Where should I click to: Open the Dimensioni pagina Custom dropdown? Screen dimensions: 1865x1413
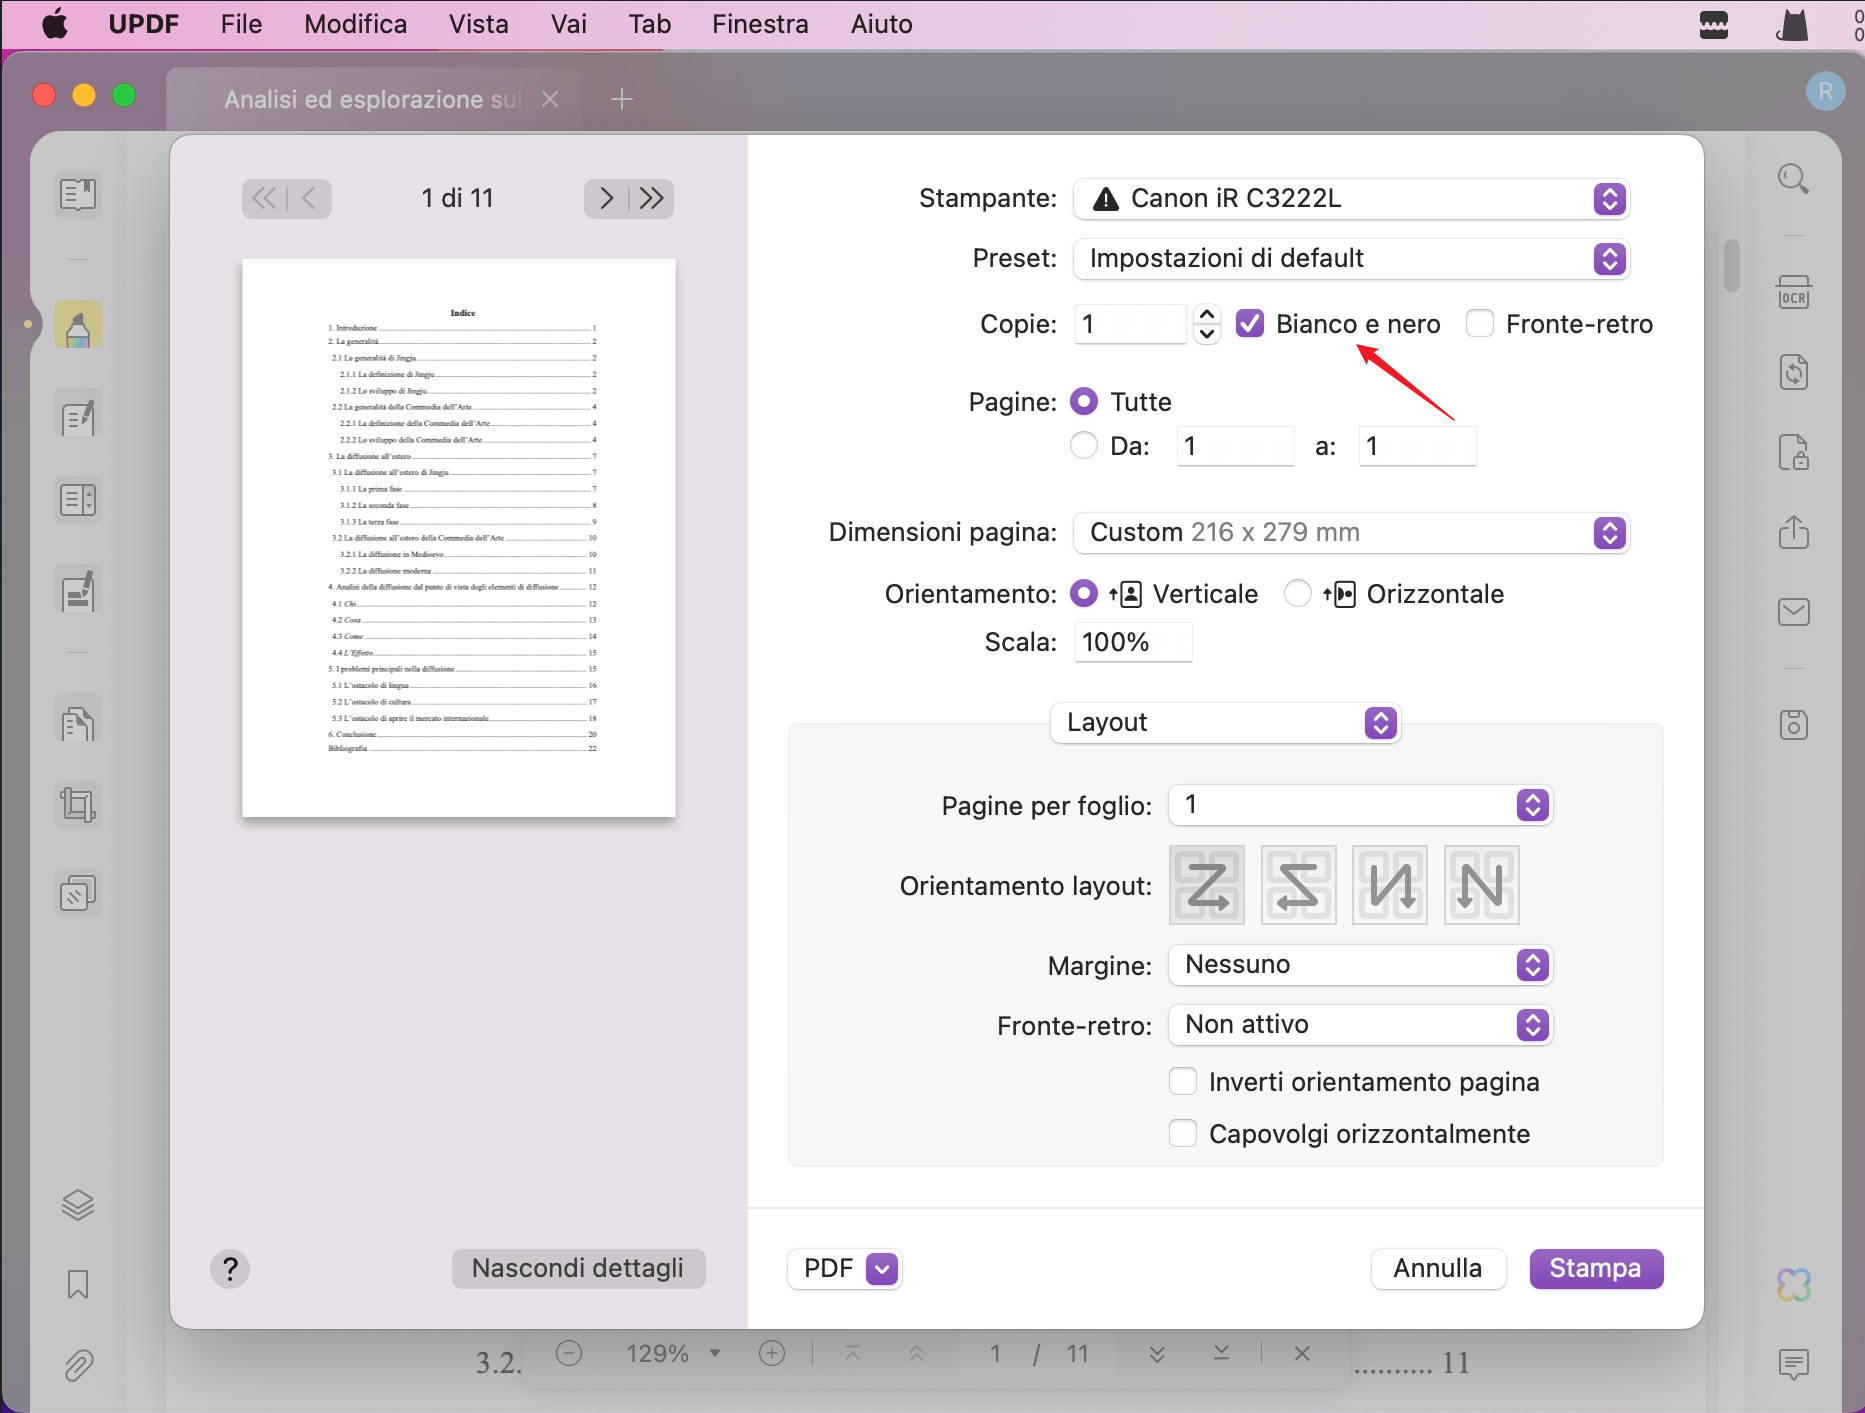(1351, 533)
